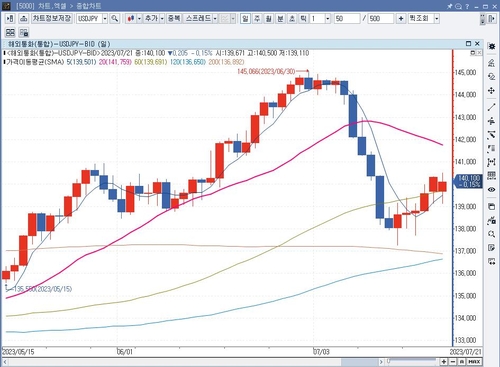Click the 145,066(2023/06/30) high label
The width and height of the screenshot is (500, 367).
click(266, 71)
